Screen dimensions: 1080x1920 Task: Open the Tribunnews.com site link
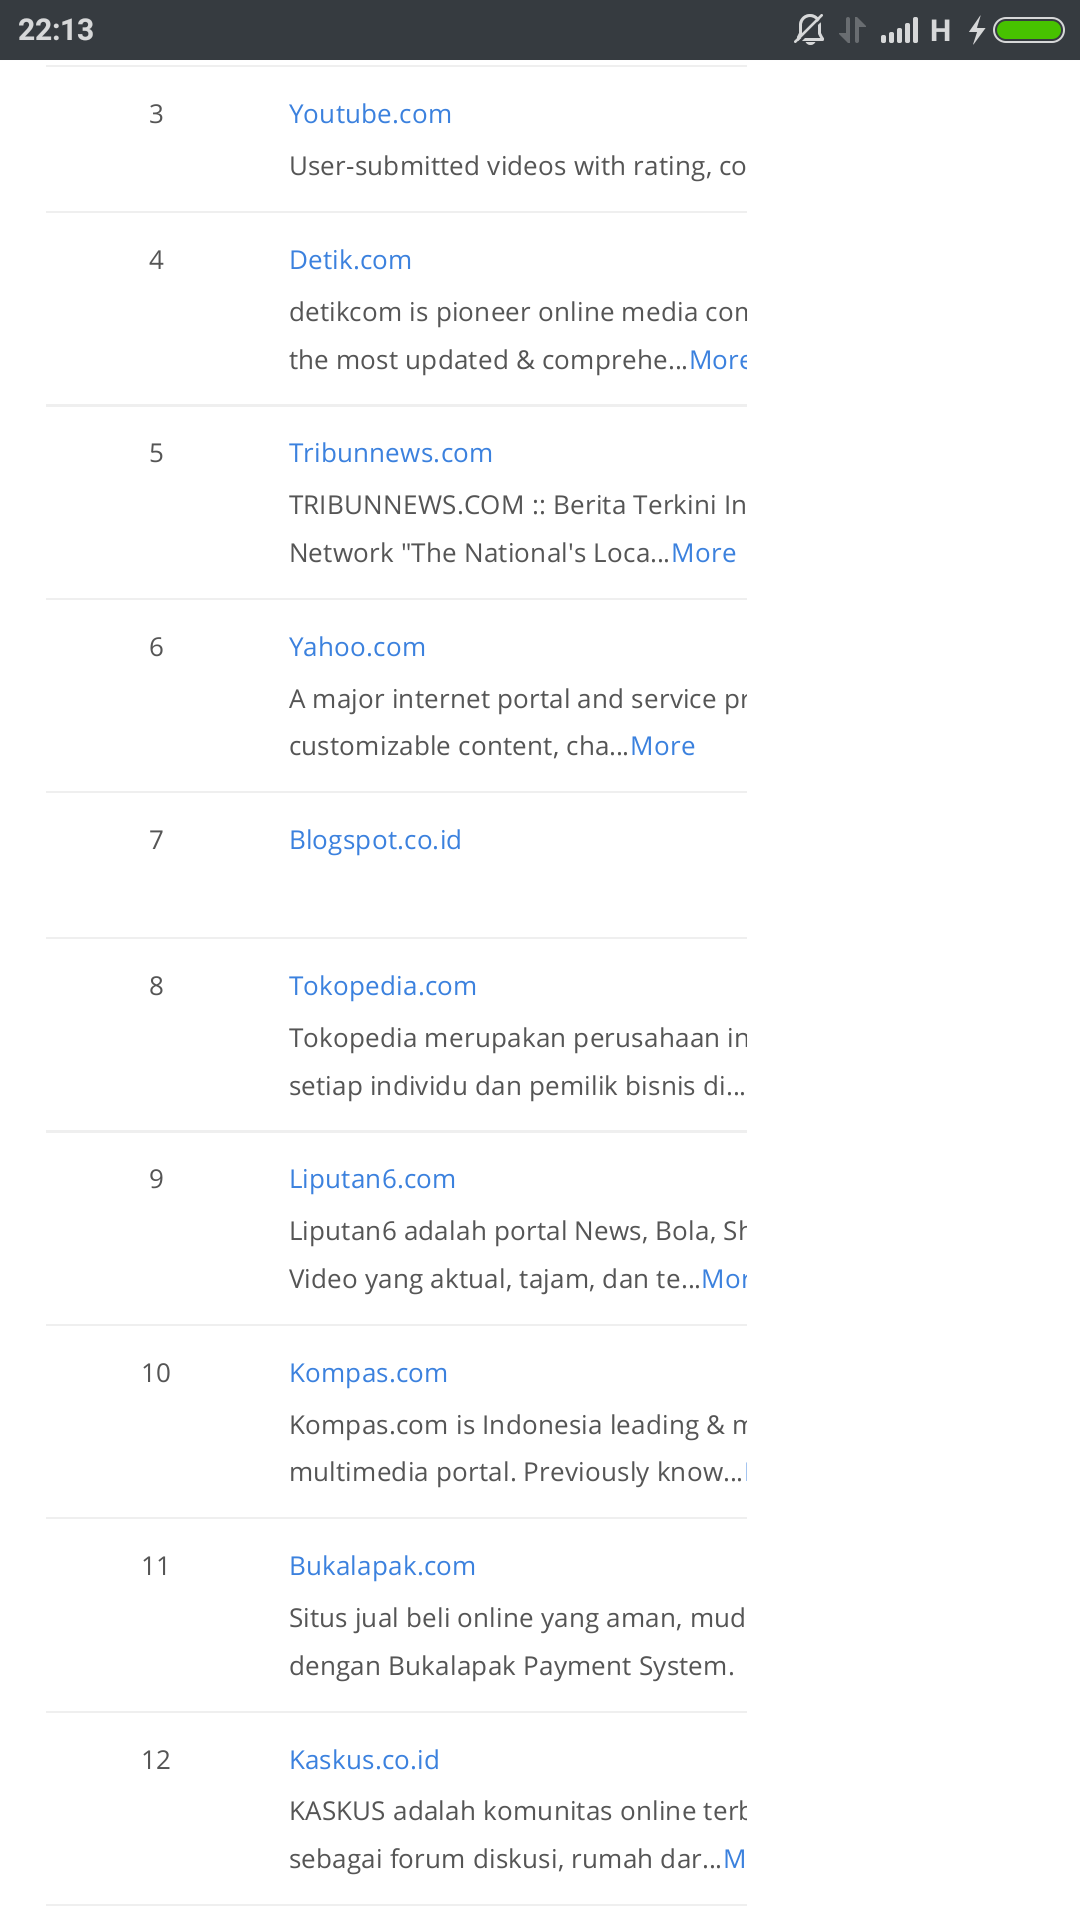(391, 453)
